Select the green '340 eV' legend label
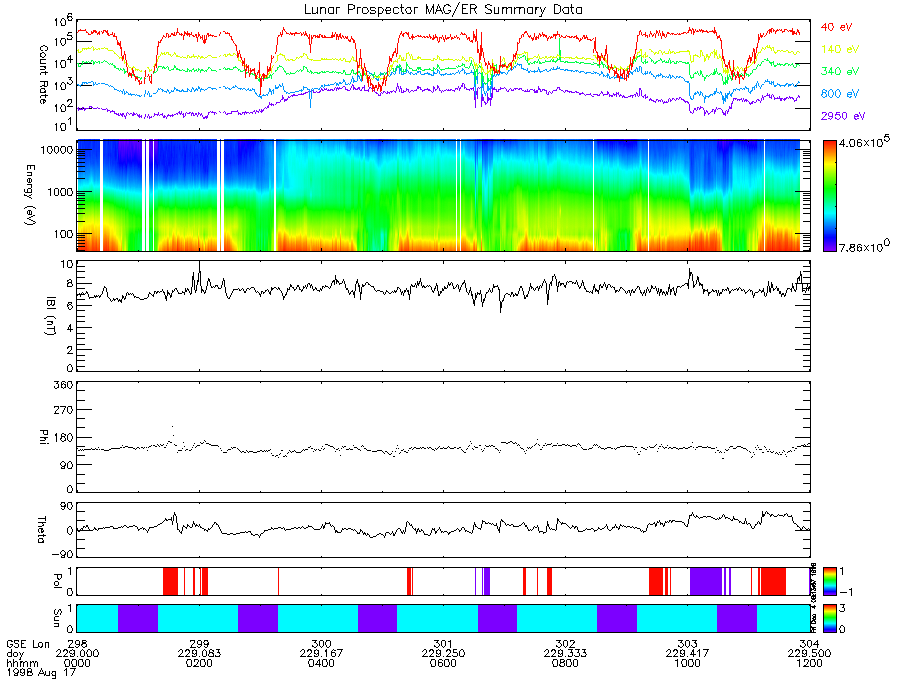900x700 pixels. (x=840, y=71)
